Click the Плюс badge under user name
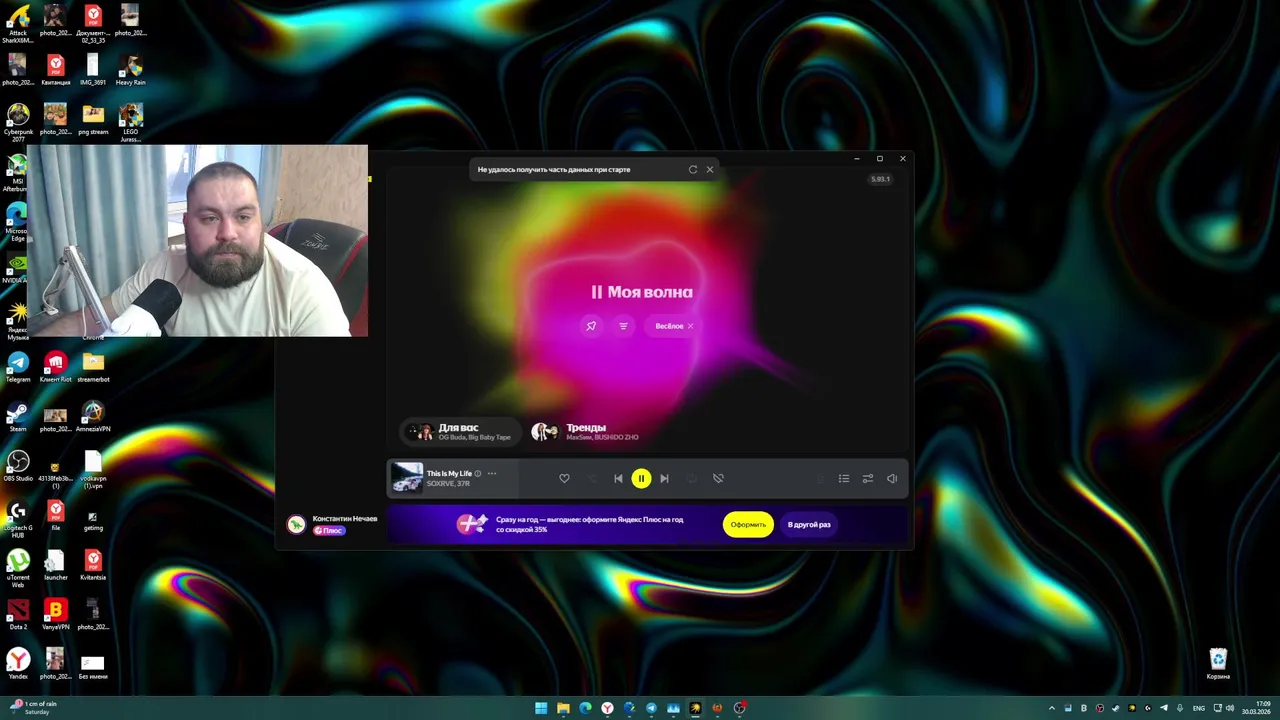This screenshot has width=1280, height=720. (x=329, y=530)
